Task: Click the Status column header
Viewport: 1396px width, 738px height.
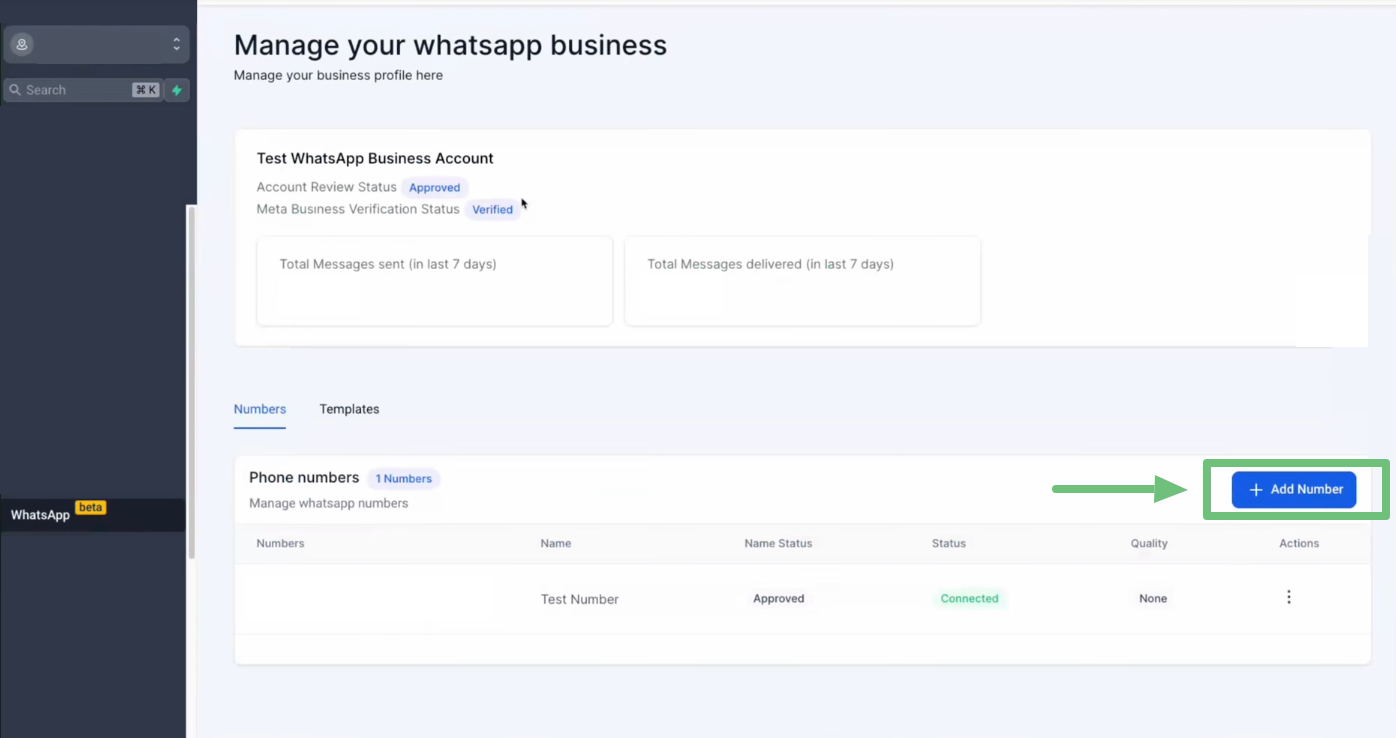Action: pyautogui.click(x=949, y=543)
